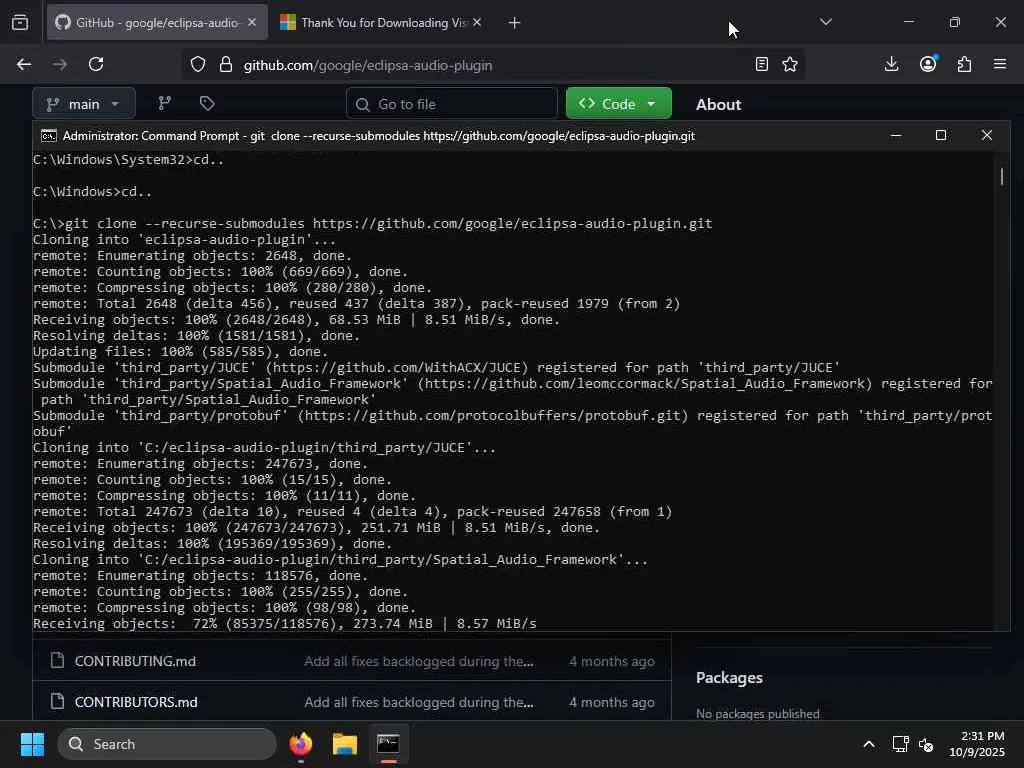The image size is (1024, 768).
Task: Open Windows Start menu
Action: [32, 744]
